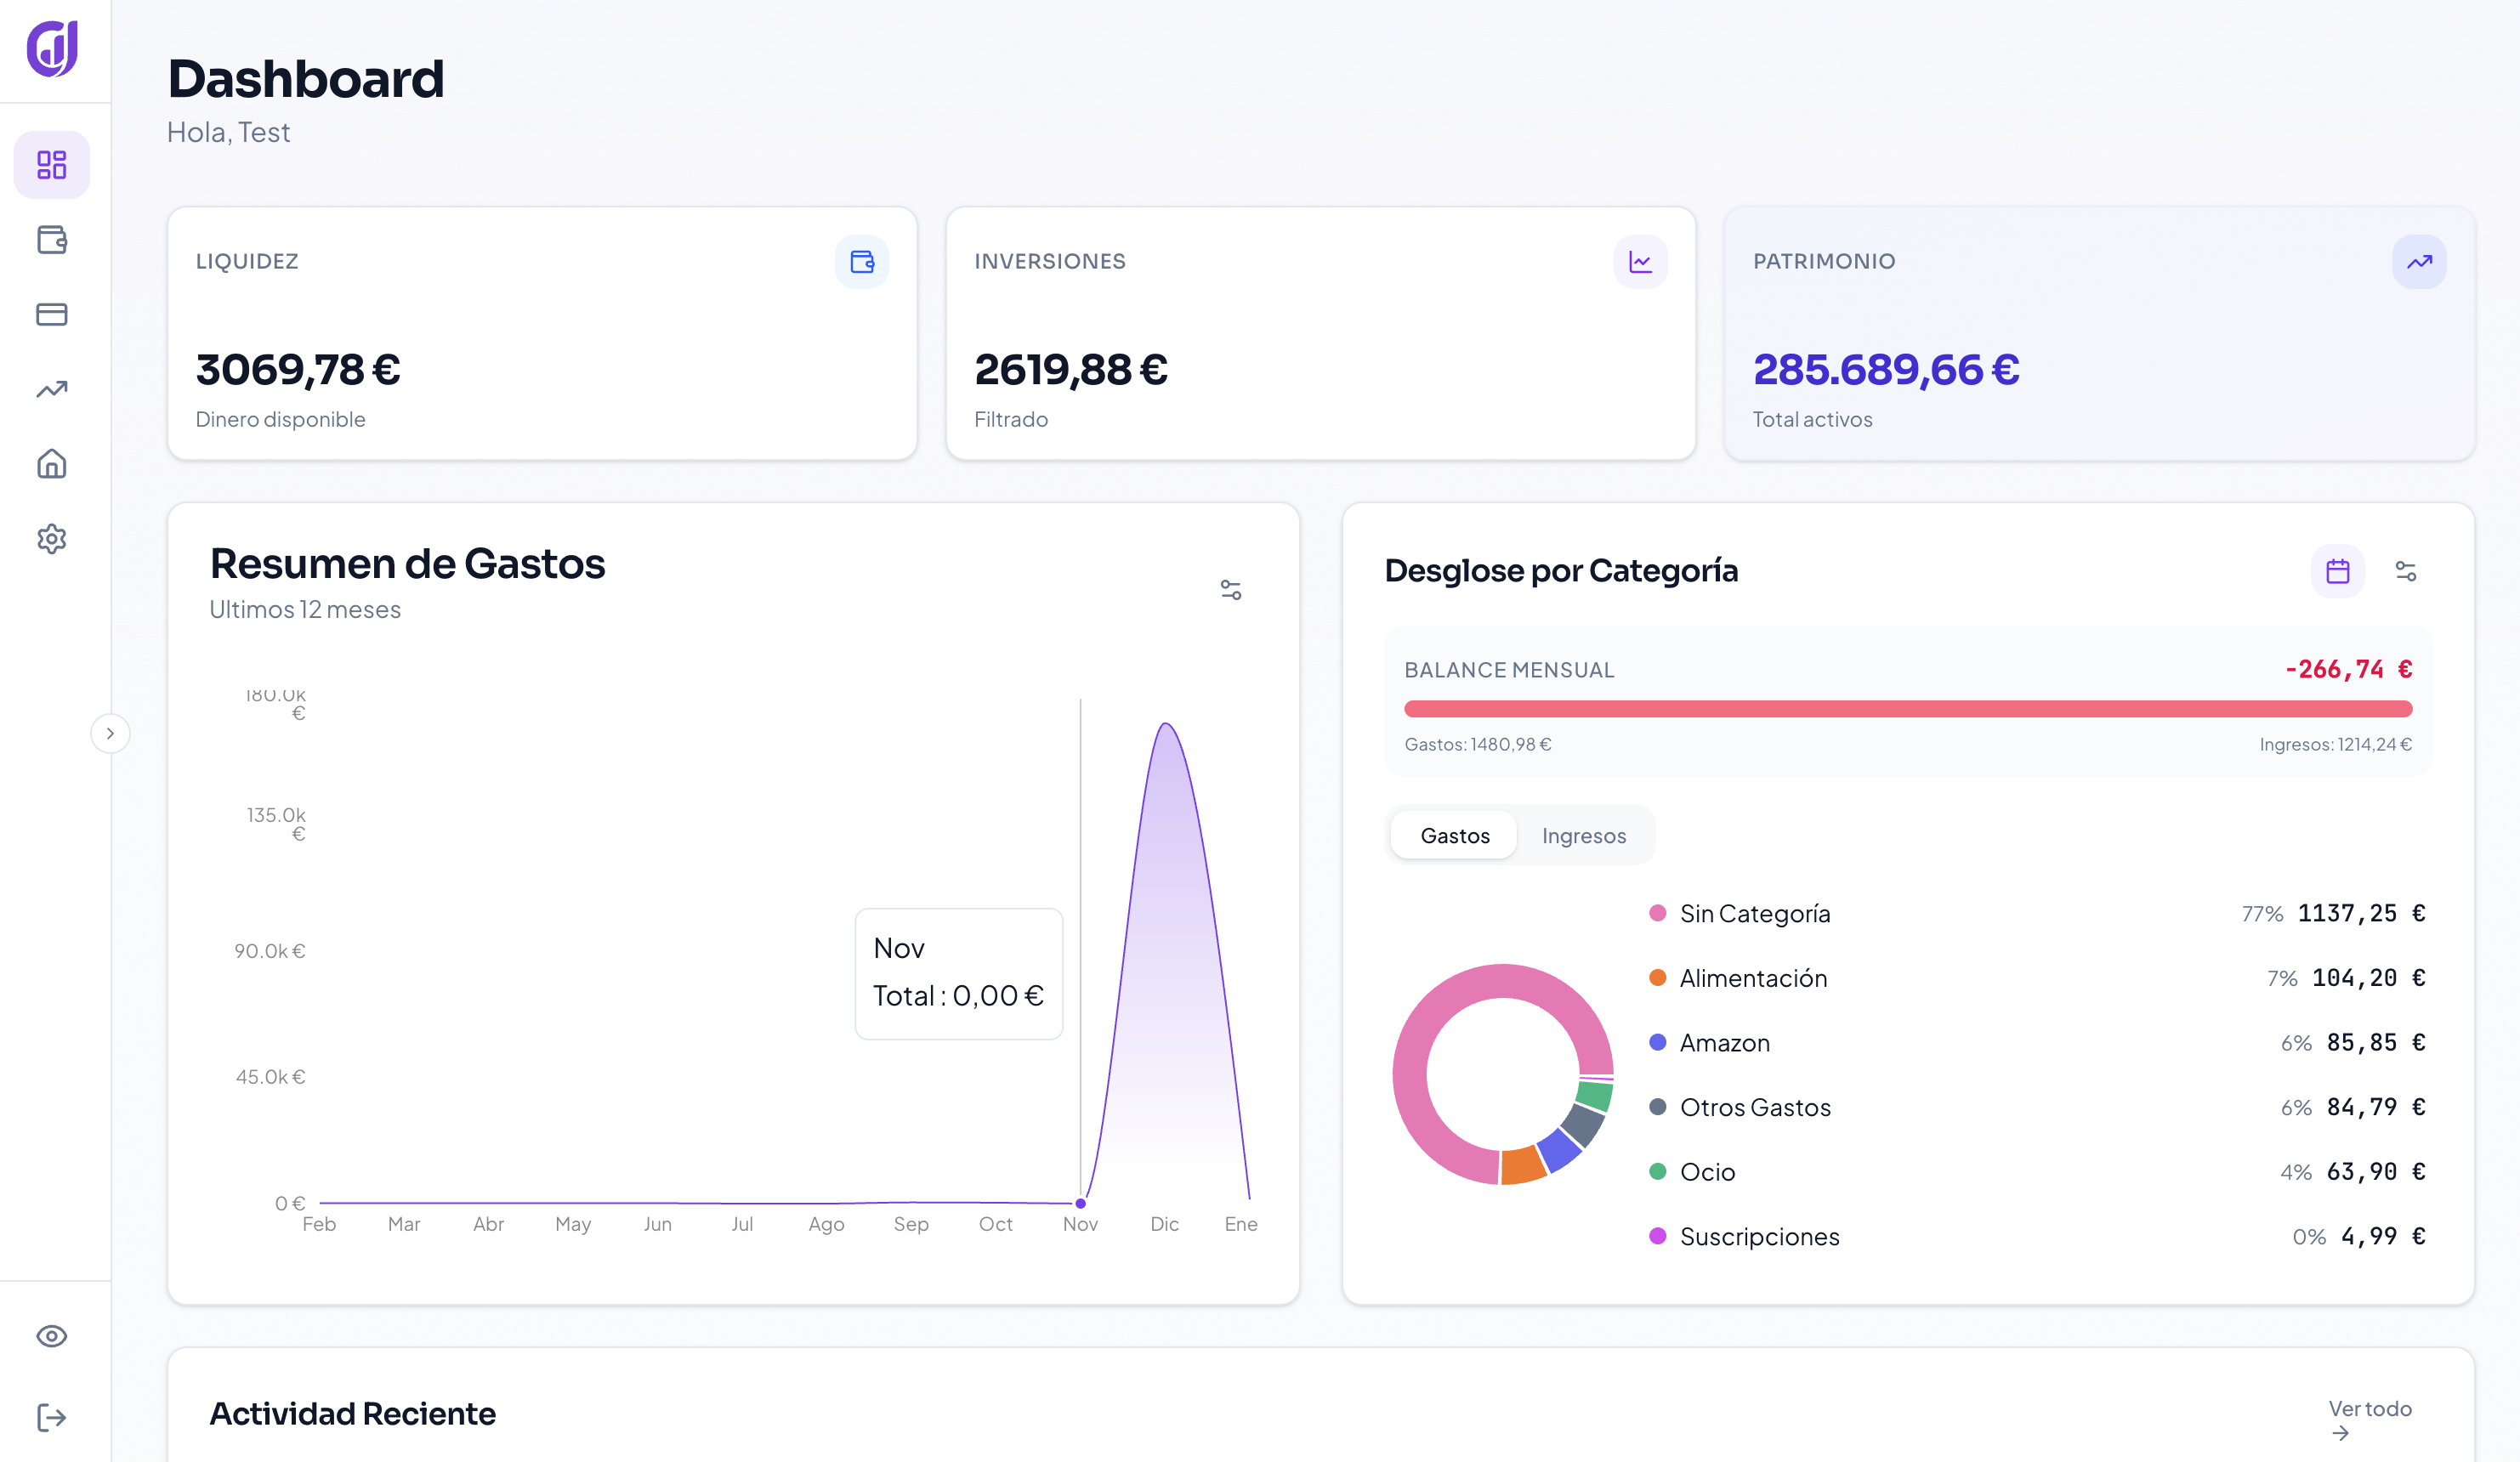Viewport: 2520px width, 1462px height.
Task: Select the Gastos tab
Action: tap(1453, 835)
